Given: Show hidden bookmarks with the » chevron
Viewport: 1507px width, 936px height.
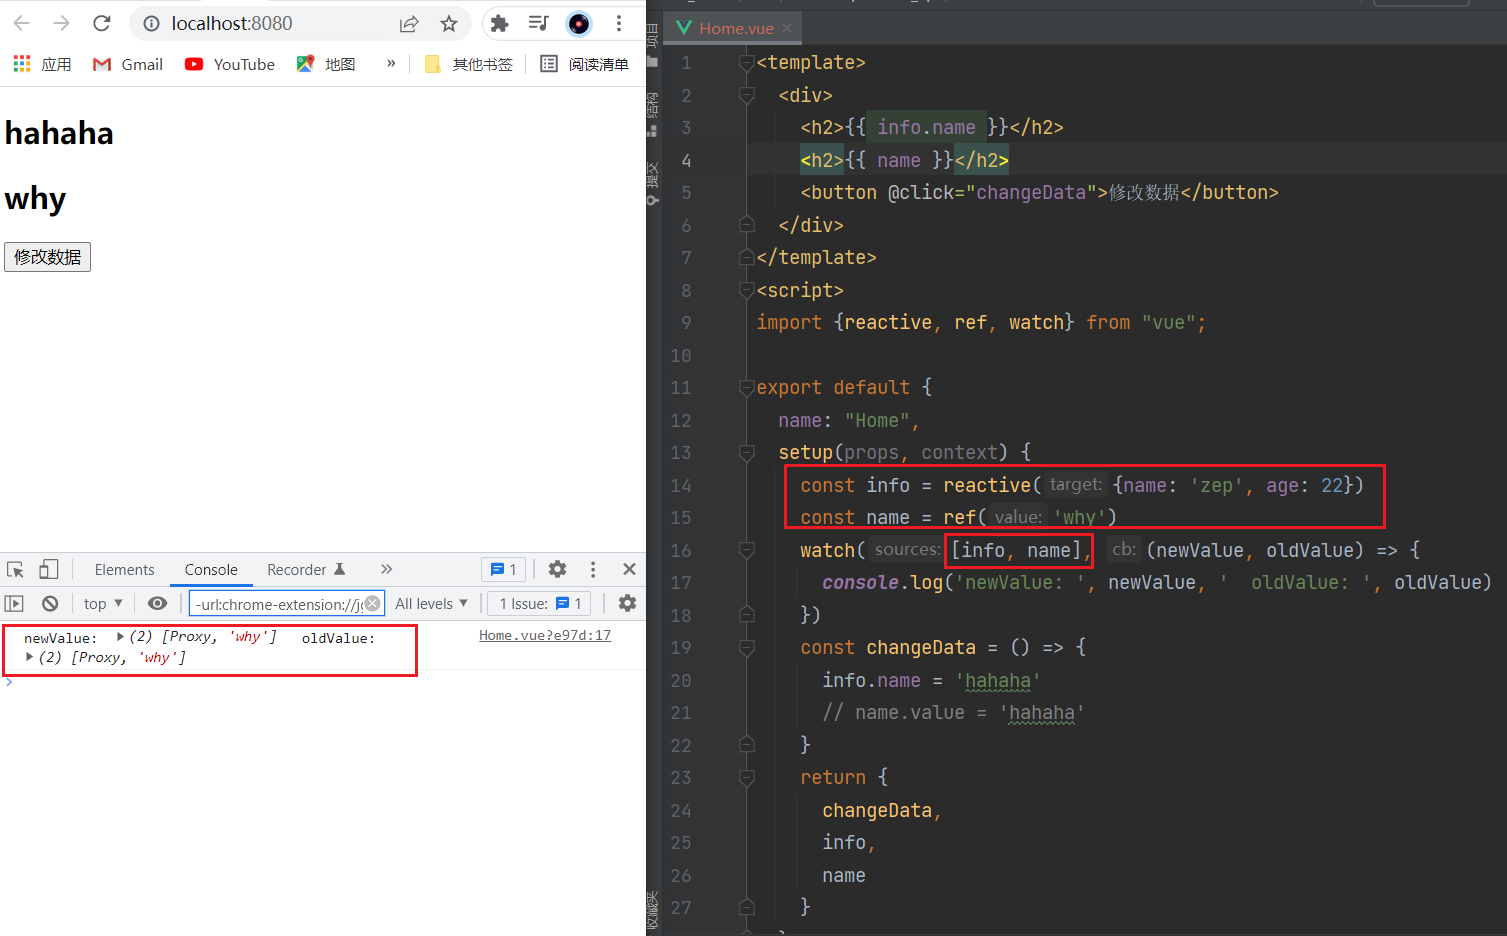Looking at the screenshot, I should (391, 63).
